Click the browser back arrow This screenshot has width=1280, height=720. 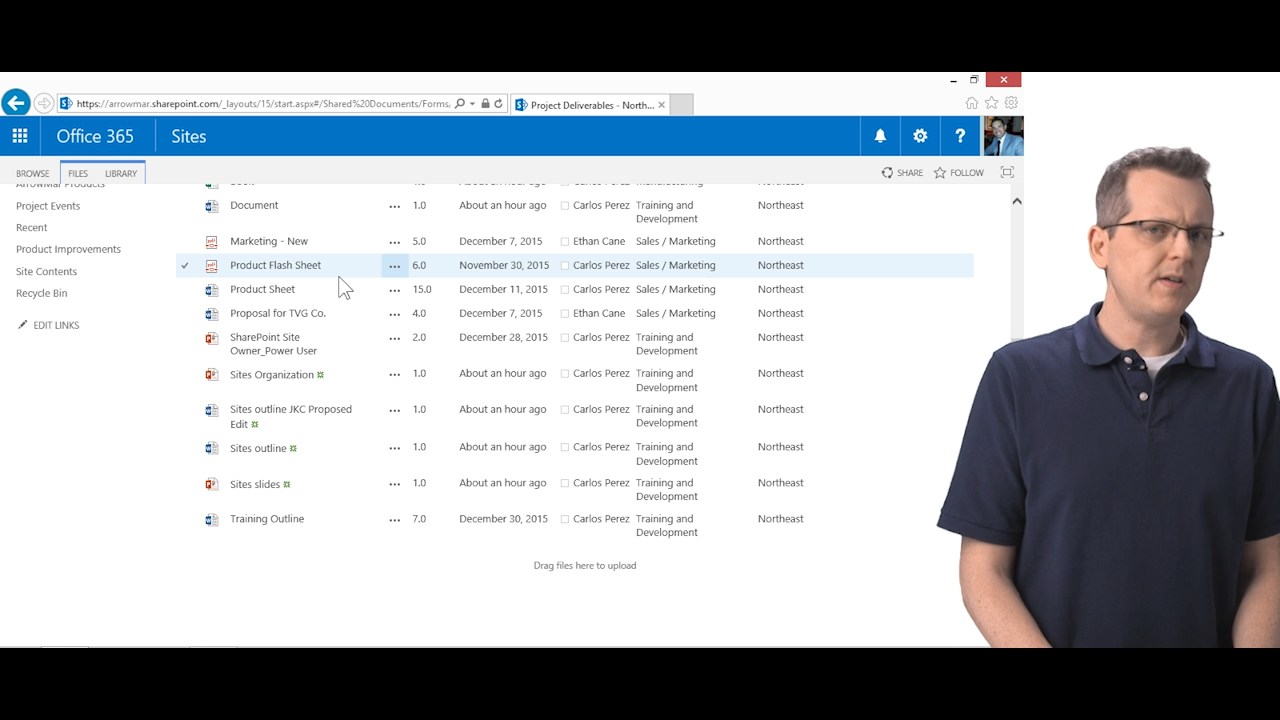[x=16, y=103]
